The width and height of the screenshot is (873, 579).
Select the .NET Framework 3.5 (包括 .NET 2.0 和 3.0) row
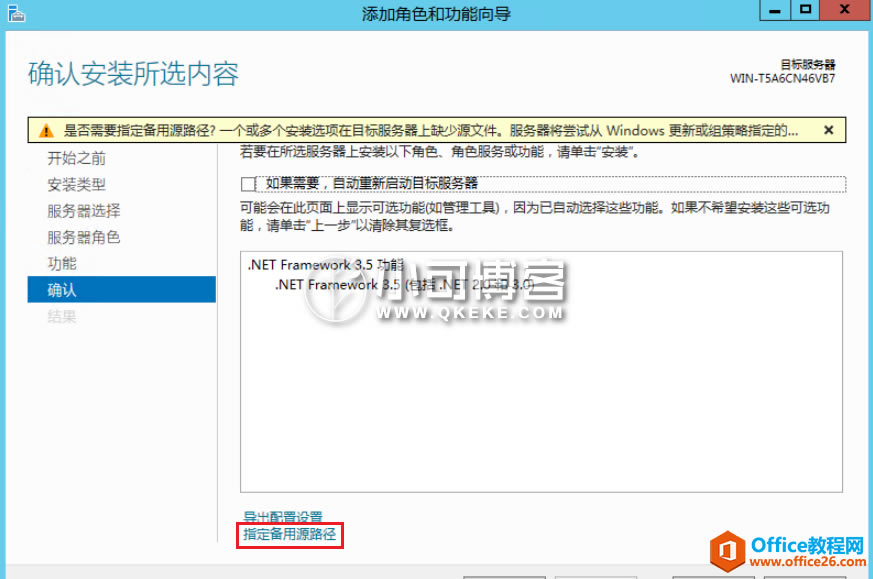tap(405, 284)
